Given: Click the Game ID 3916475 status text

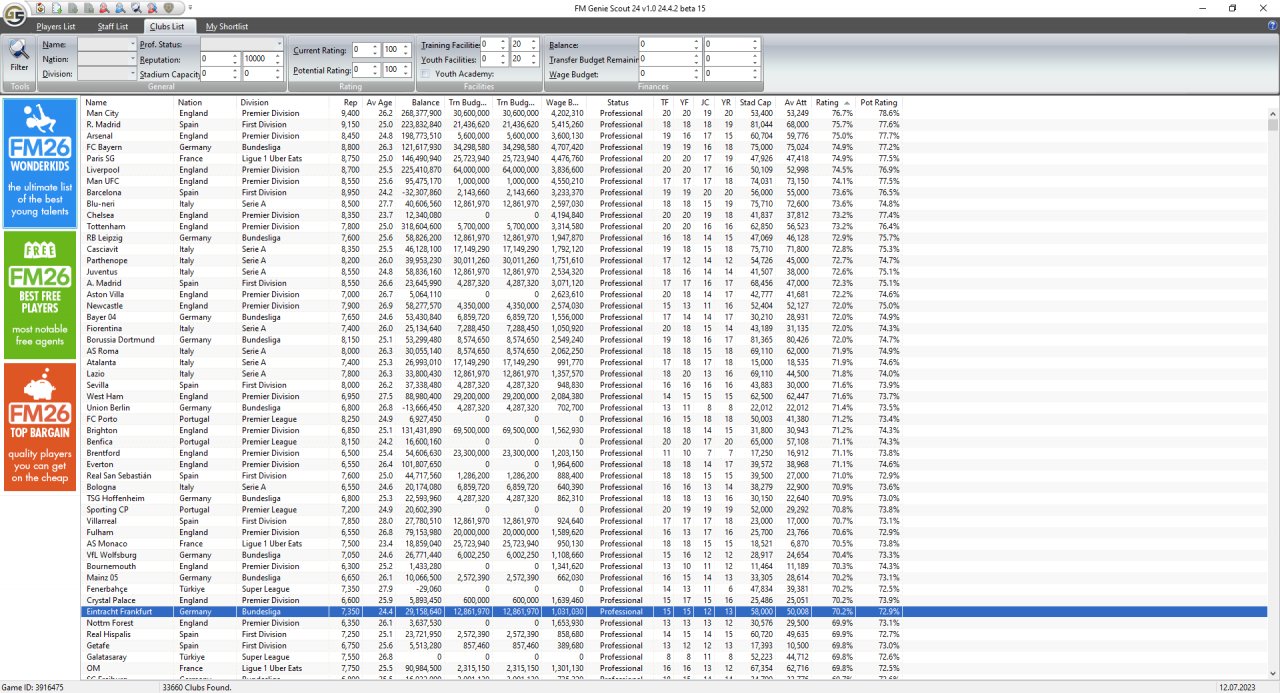Looking at the screenshot, I should (x=33, y=687).
